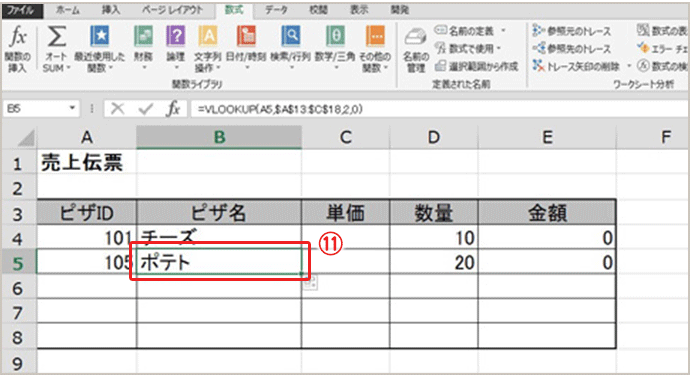Screen dimensions: 690x375
Task: Open the 関数の挿入 (Insert Function) icon
Action: 18,48
